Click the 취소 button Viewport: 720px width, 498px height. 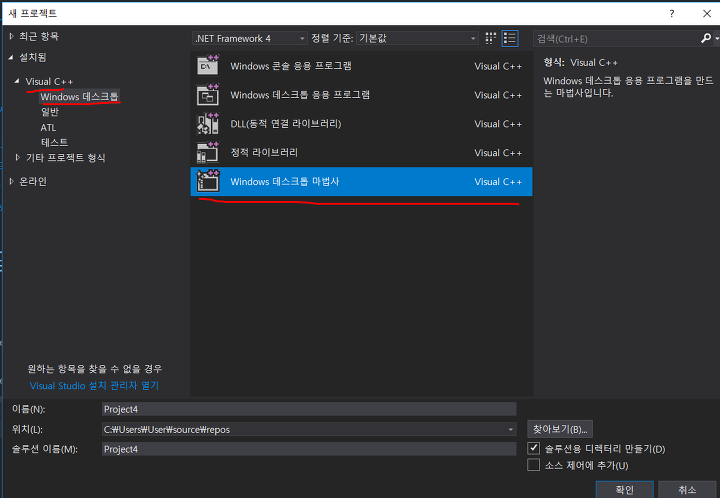(x=687, y=489)
